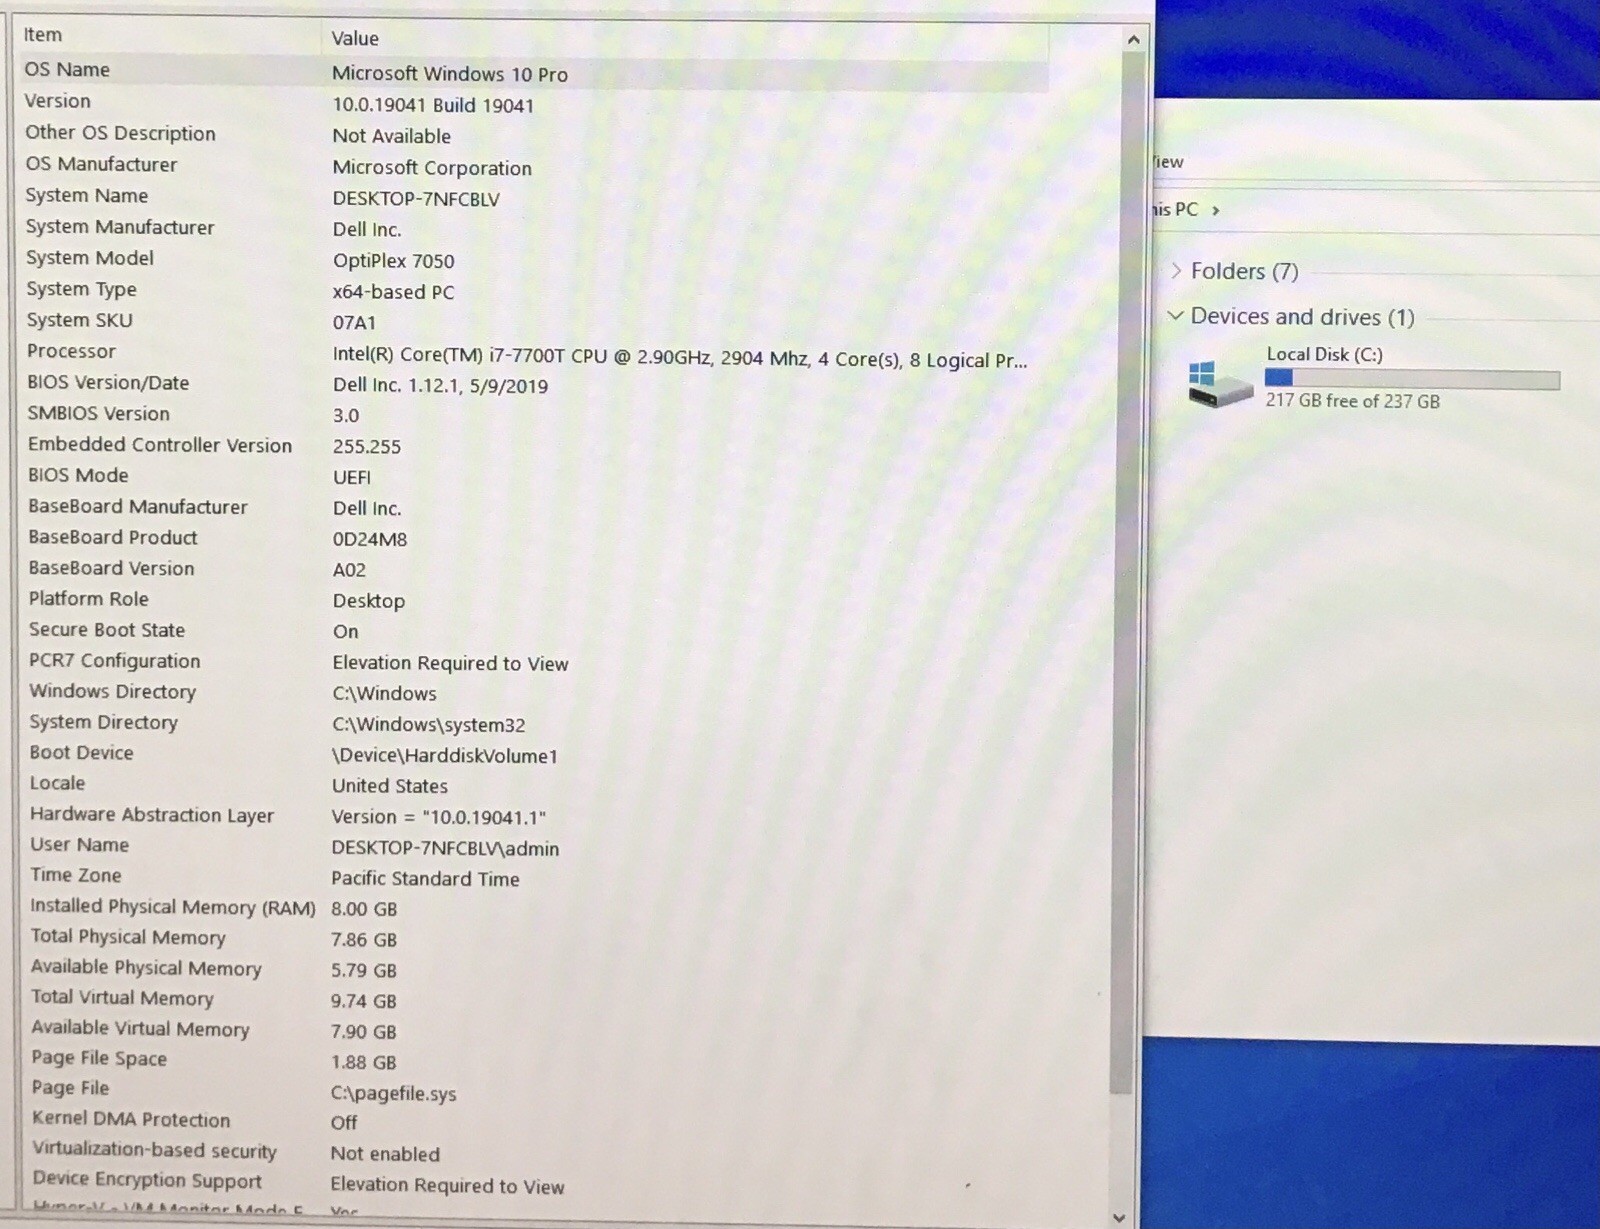
Task: Click the 217 GB free of 237 GB text
Action: pyautogui.click(x=1353, y=401)
